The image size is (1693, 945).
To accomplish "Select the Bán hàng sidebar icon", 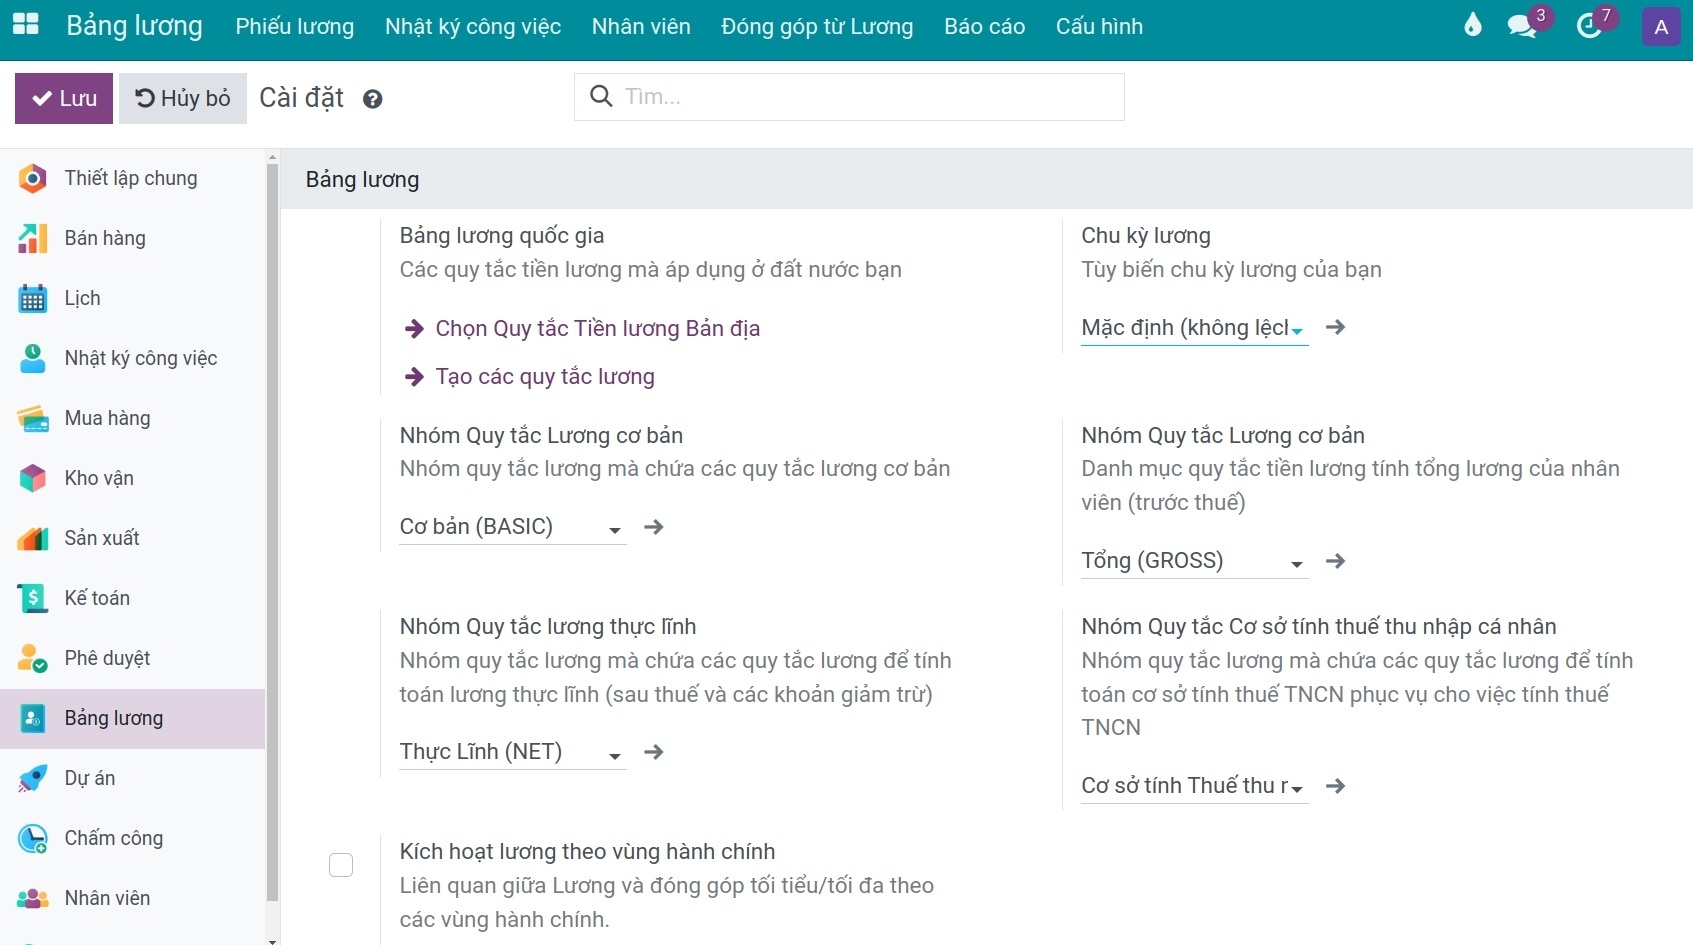I will 33,238.
